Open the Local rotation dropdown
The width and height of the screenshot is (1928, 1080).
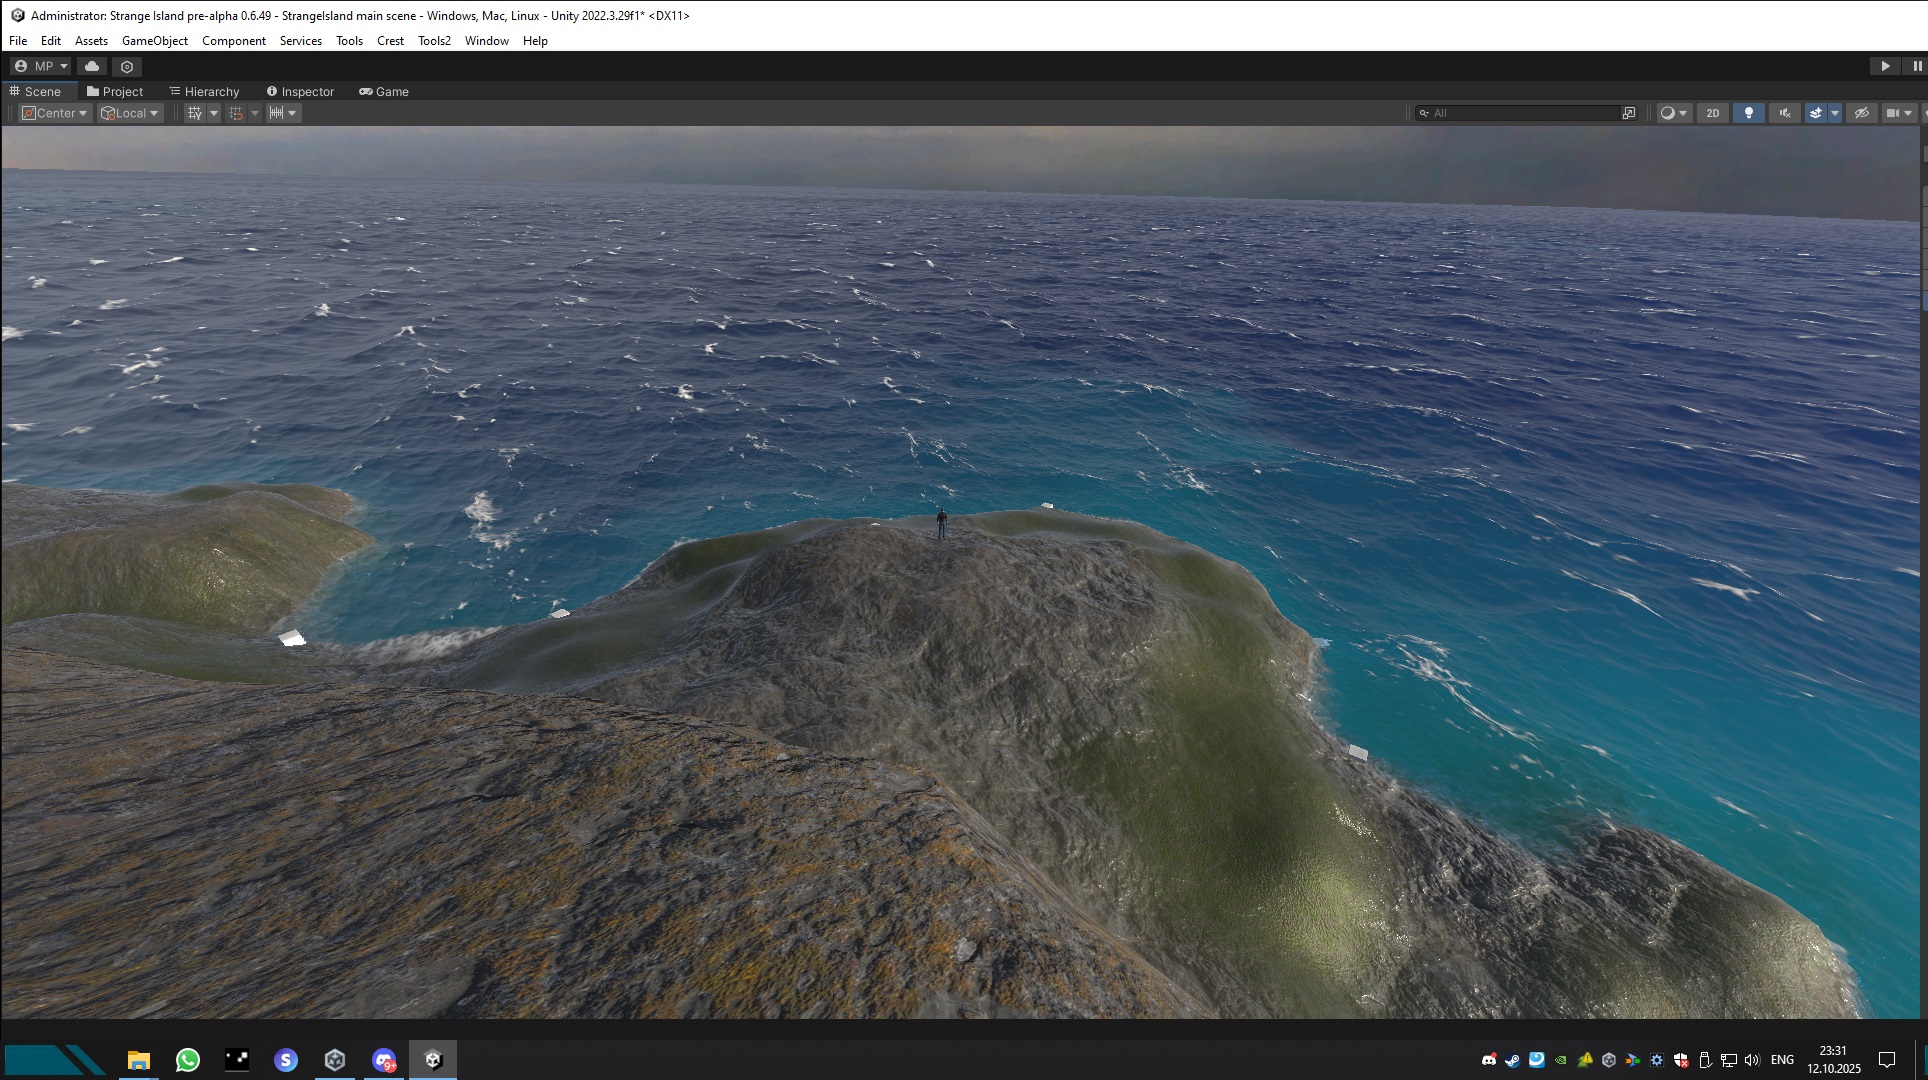click(130, 113)
